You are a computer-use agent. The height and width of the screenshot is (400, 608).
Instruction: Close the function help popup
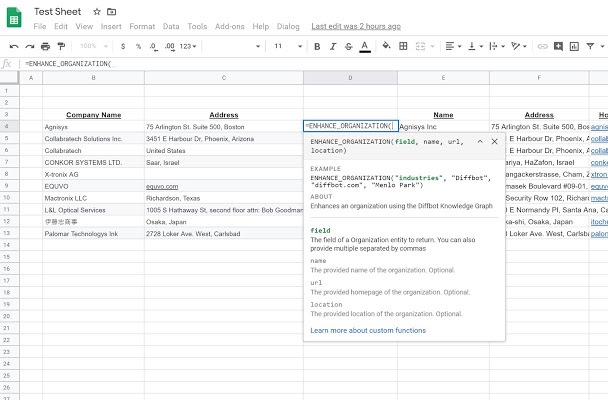(x=494, y=141)
